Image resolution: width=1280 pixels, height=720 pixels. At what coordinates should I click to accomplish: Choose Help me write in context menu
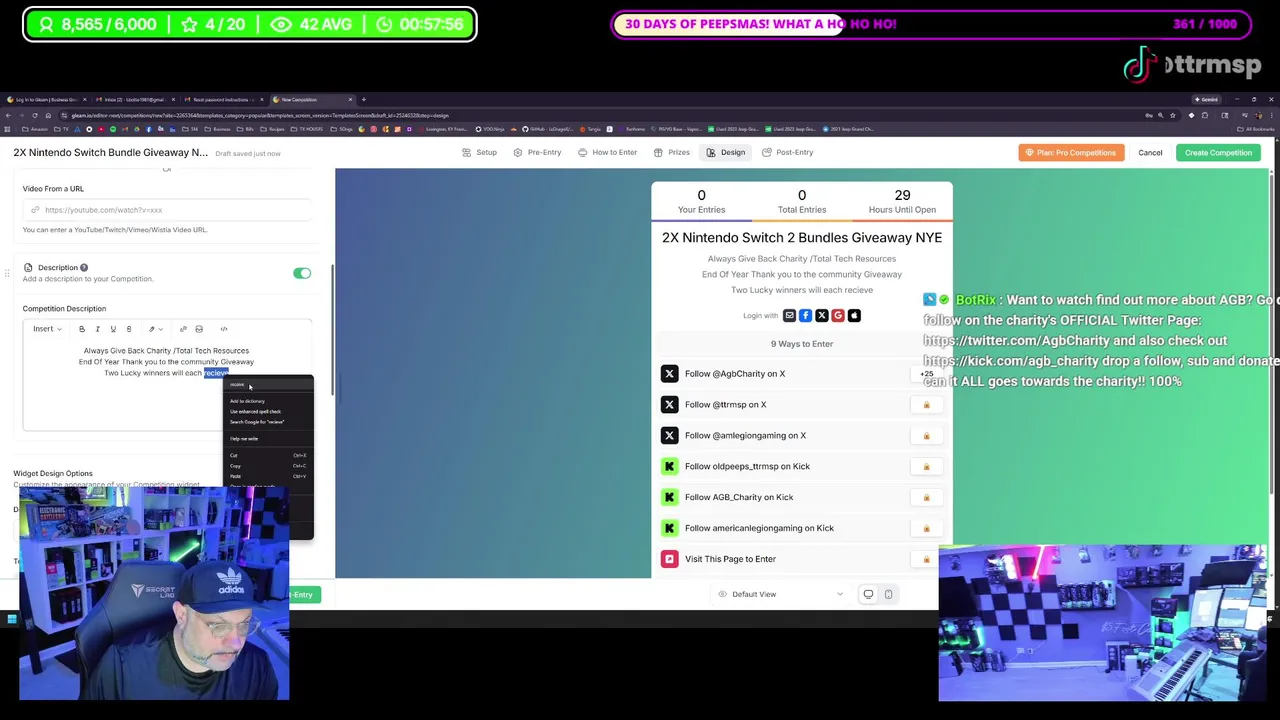pos(268,439)
